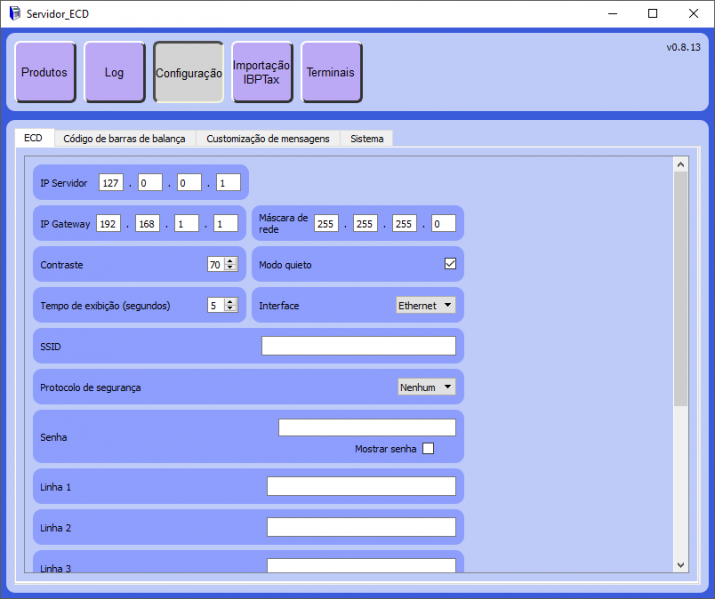The width and height of the screenshot is (715, 599).
Task: Open Importação IBPTax
Action: [x=262, y=72]
